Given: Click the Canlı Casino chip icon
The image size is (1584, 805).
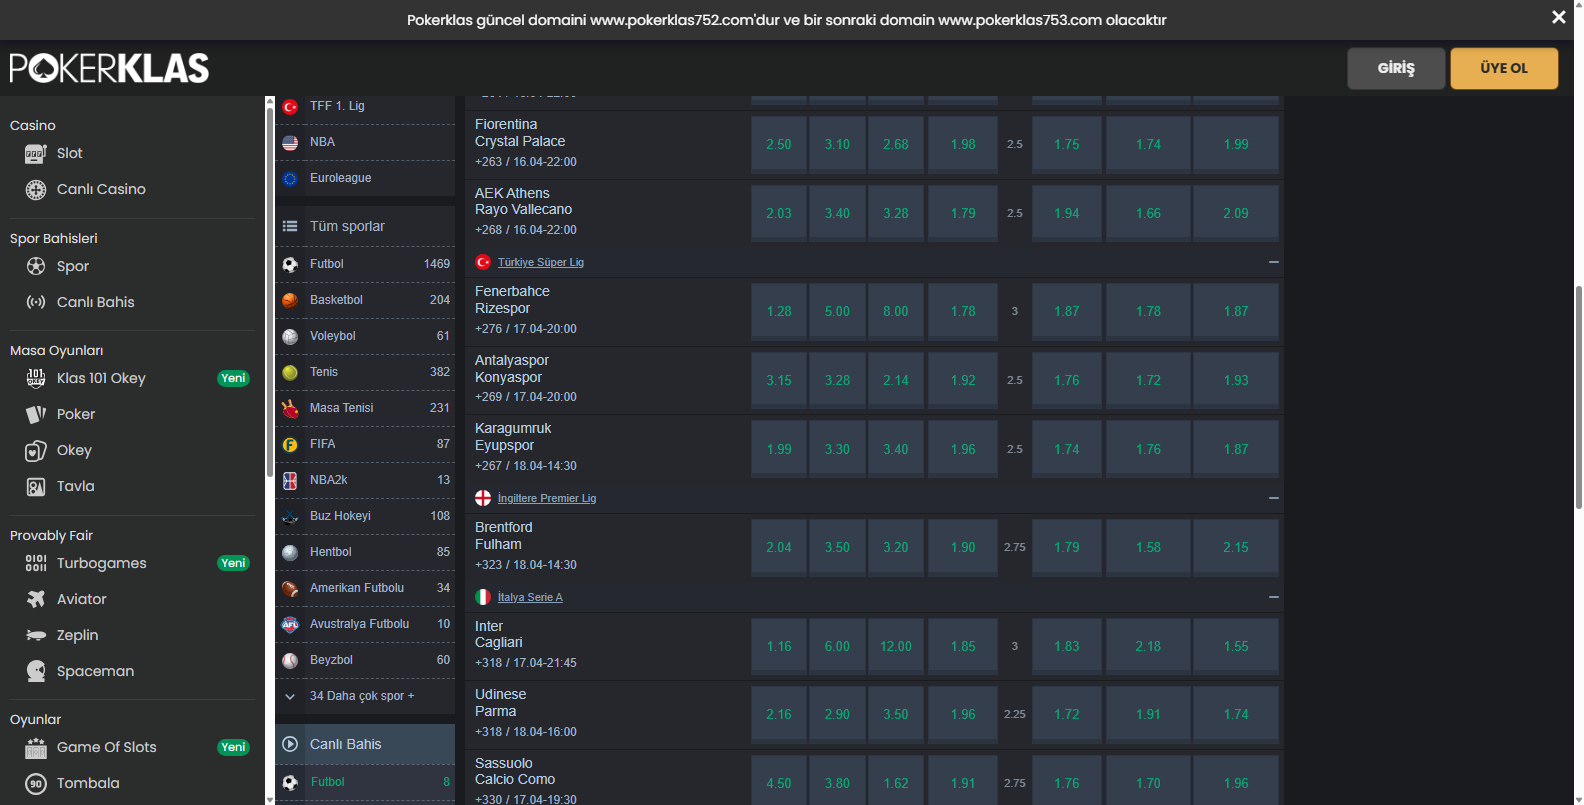Looking at the screenshot, I should 36,189.
